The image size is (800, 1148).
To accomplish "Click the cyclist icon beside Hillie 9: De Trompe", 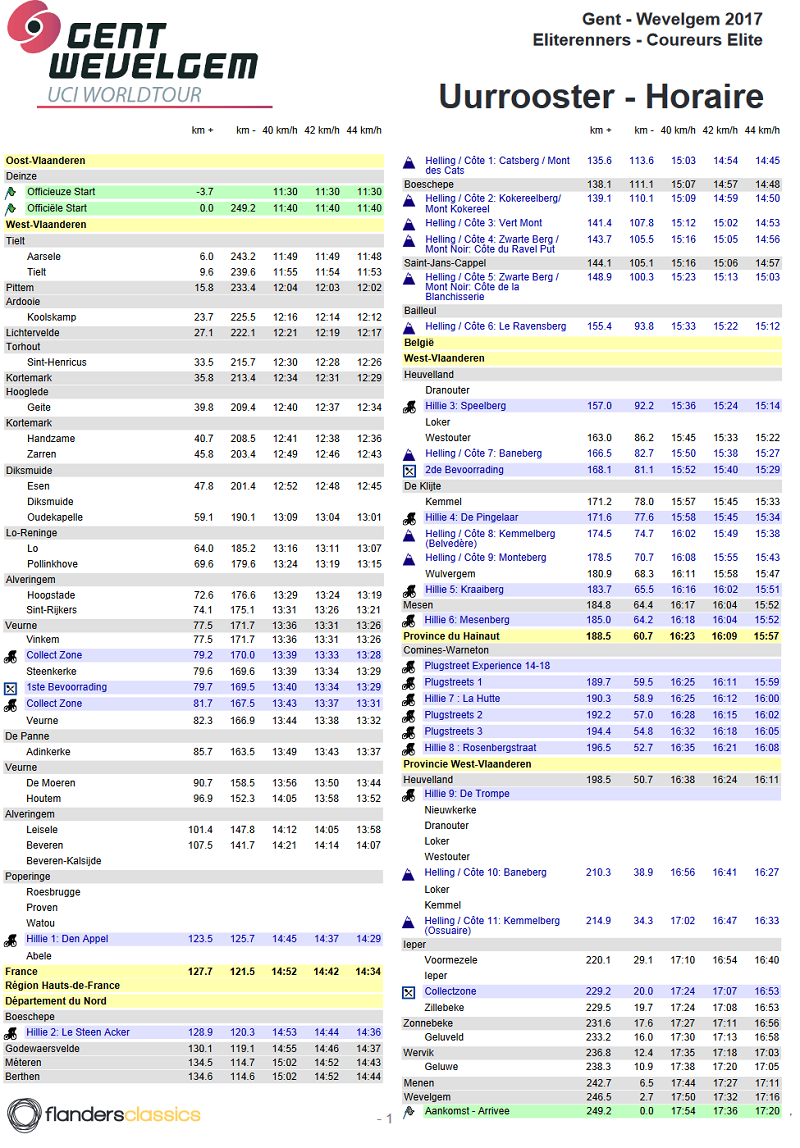I will 409,795.
